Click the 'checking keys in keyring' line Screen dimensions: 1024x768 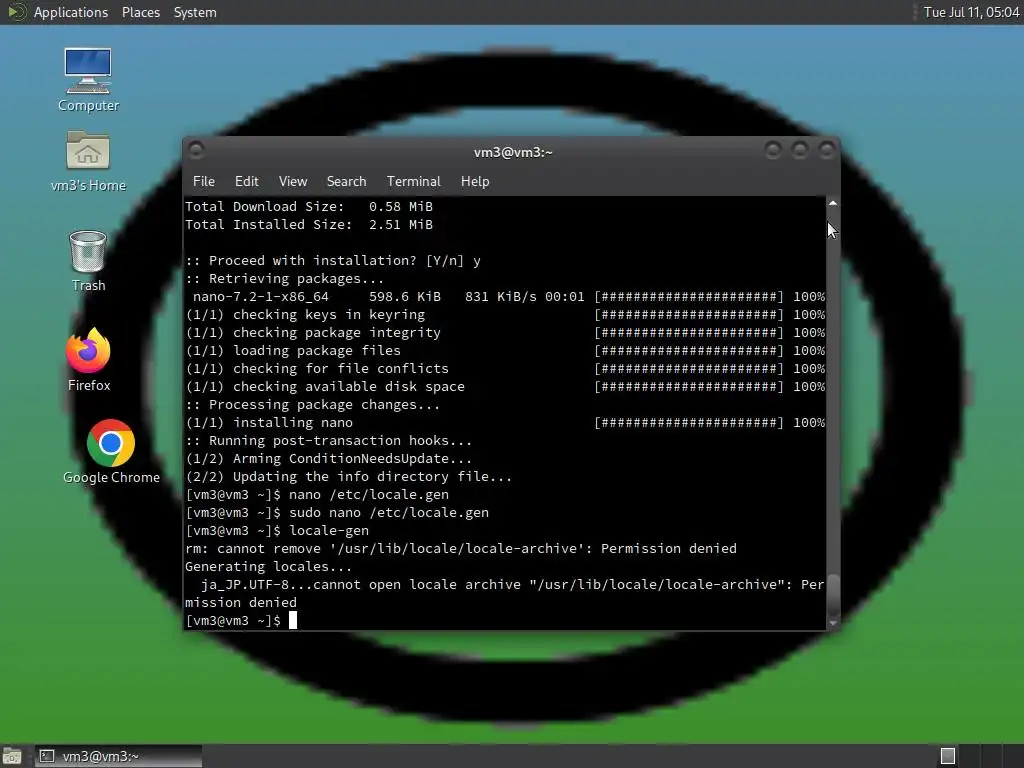click(x=505, y=315)
